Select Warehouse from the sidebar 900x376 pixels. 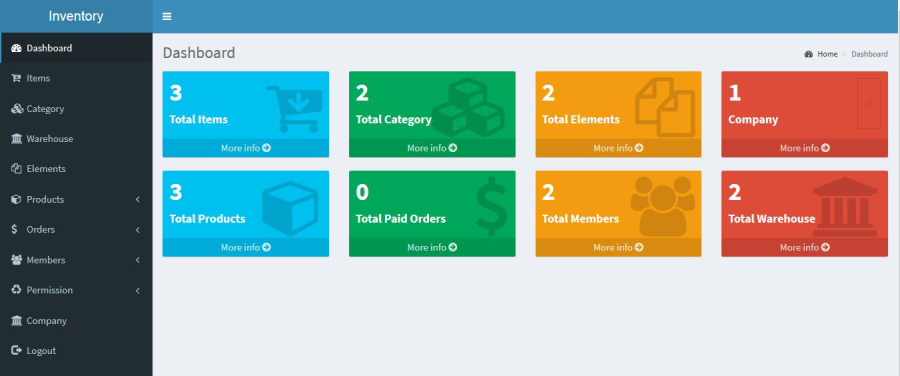tap(76, 139)
